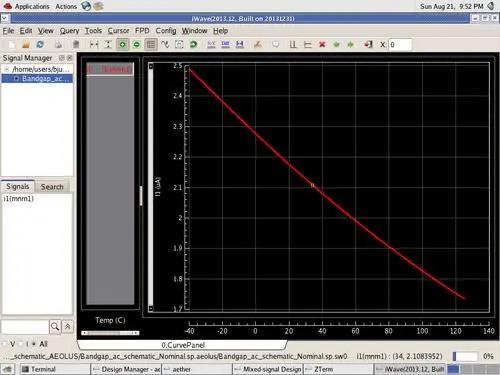The height and width of the screenshot is (375, 500).
Task: Select the All radio button filter
Action: (34, 344)
